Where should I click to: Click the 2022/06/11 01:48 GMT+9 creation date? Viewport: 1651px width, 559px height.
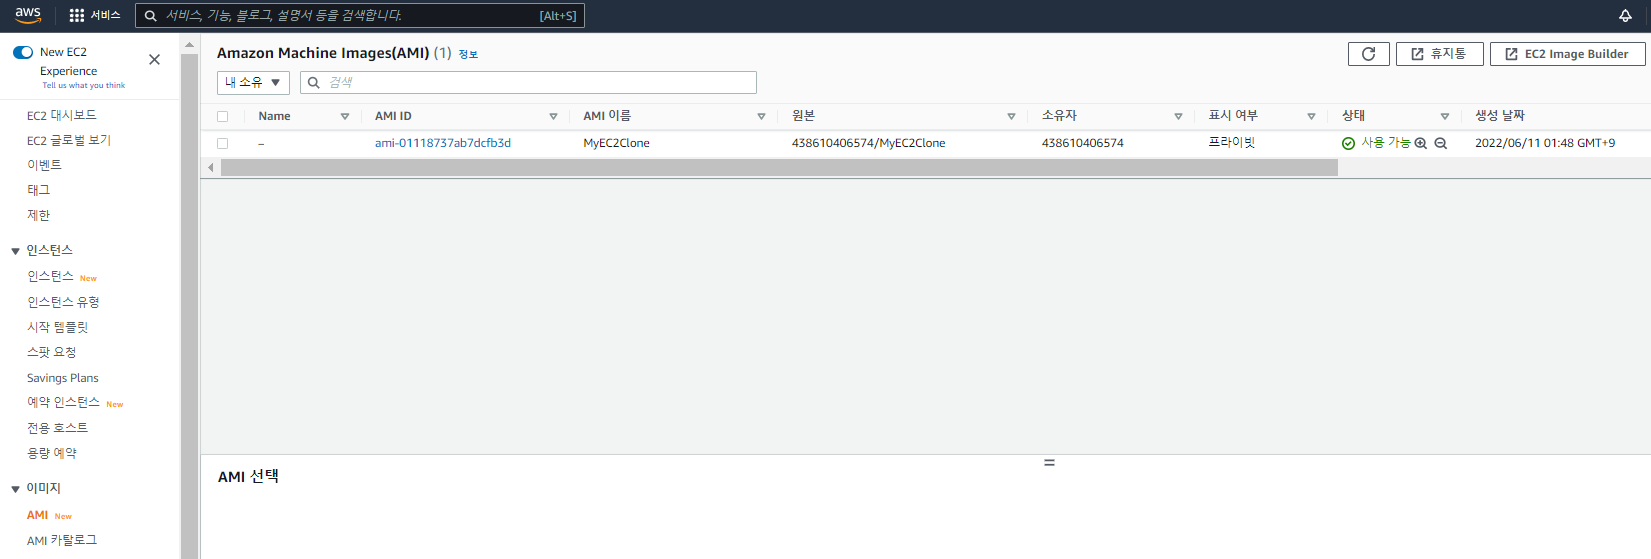(1545, 143)
